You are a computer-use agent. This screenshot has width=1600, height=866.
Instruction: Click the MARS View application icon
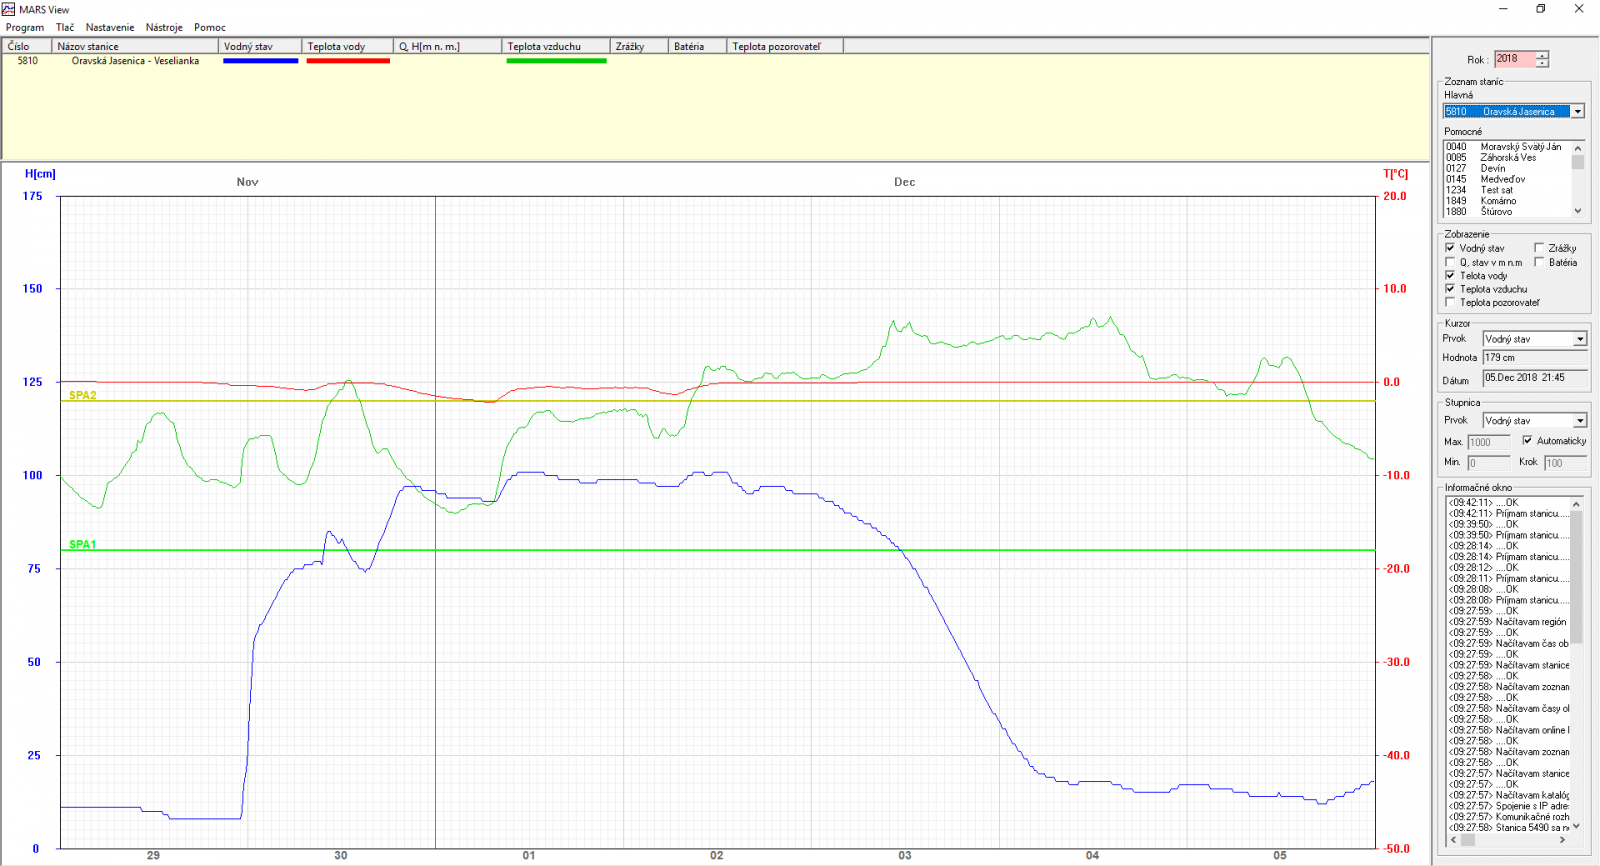pyautogui.click(x=9, y=9)
